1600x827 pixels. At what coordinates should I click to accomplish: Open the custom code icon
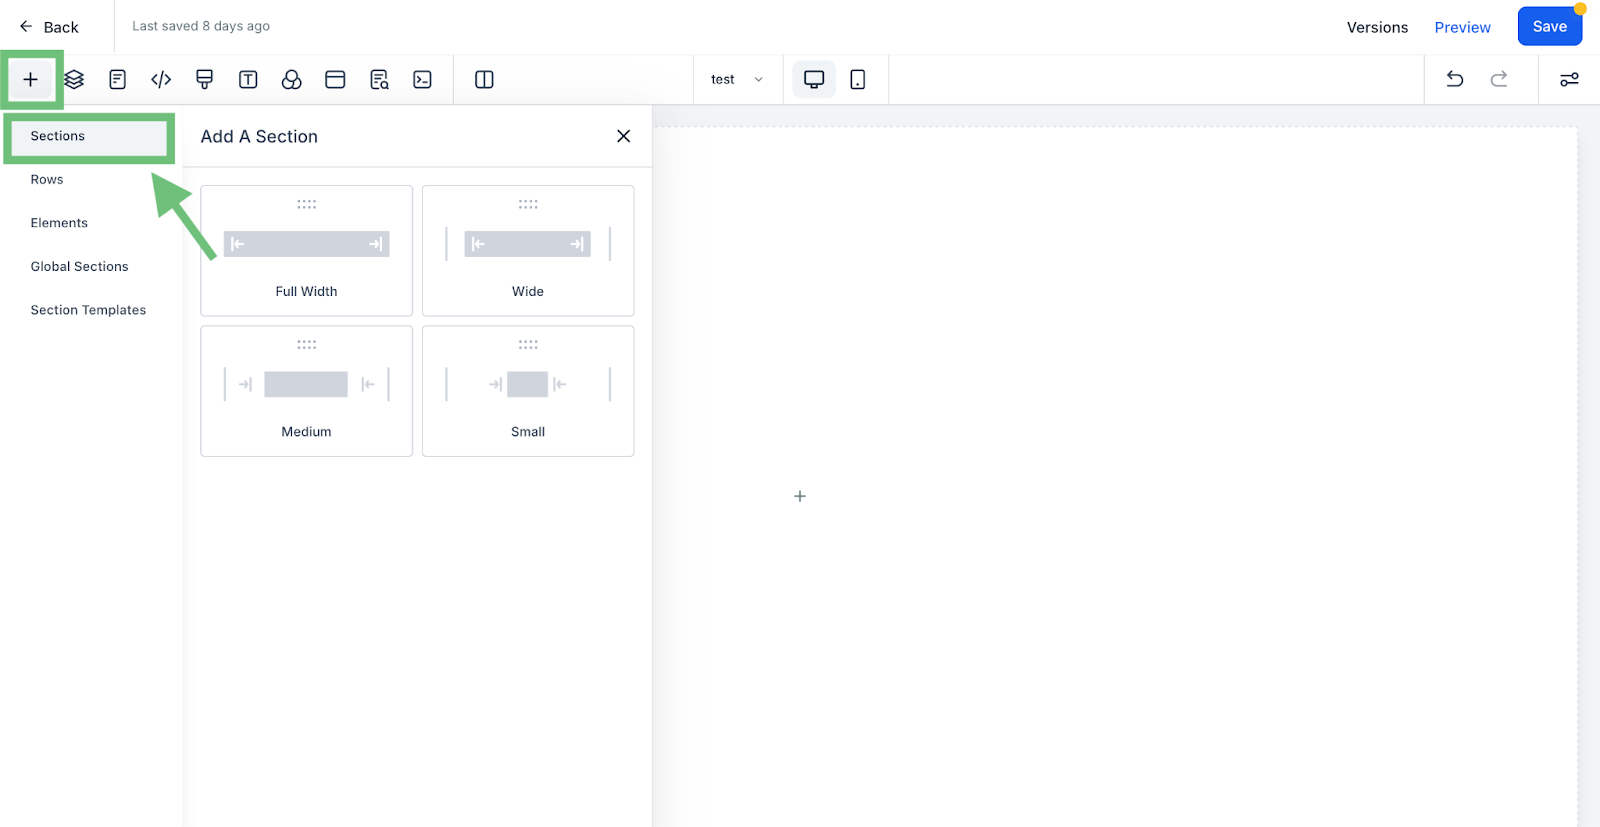pyautogui.click(x=161, y=80)
